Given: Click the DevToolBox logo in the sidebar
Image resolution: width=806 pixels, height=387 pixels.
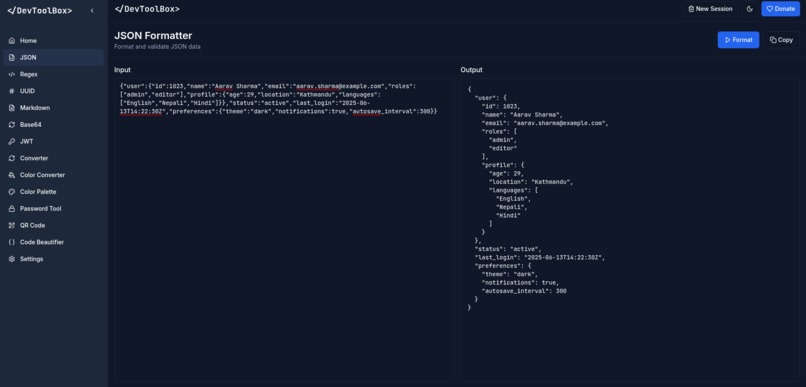Looking at the screenshot, I should 40,10.
